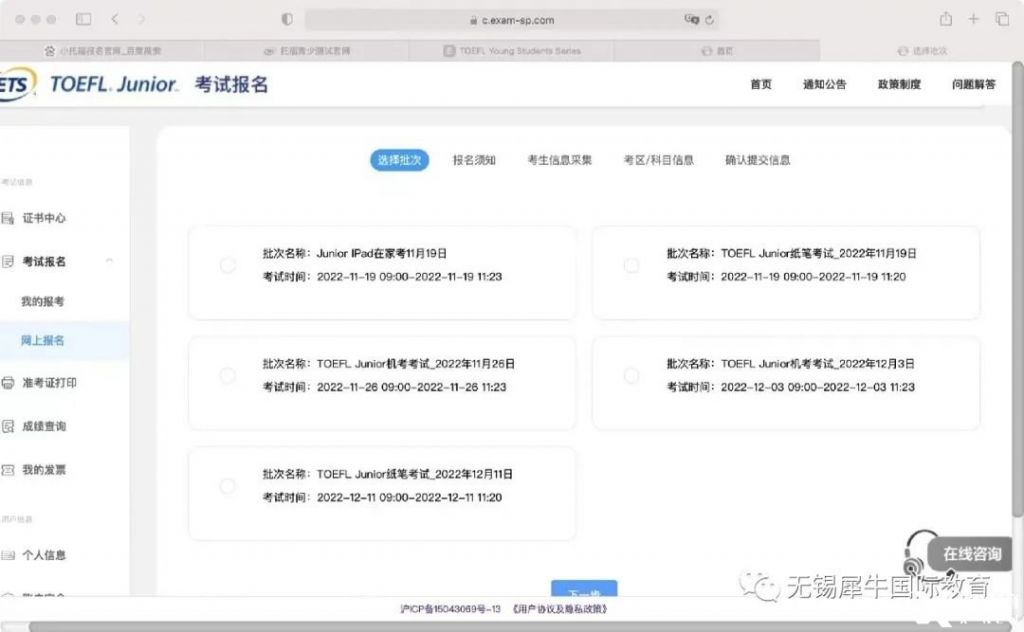Screen dimensions: 1024x632
Task: Click 考试报名 sidebar icon
Action: tap(7, 261)
